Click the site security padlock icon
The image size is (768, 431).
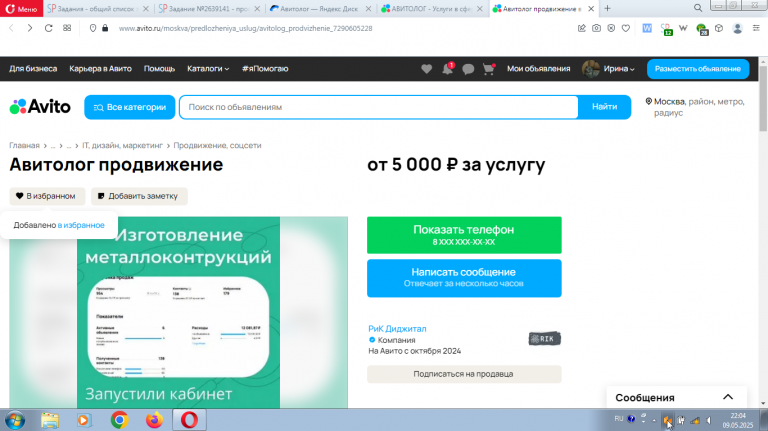tap(105, 28)
